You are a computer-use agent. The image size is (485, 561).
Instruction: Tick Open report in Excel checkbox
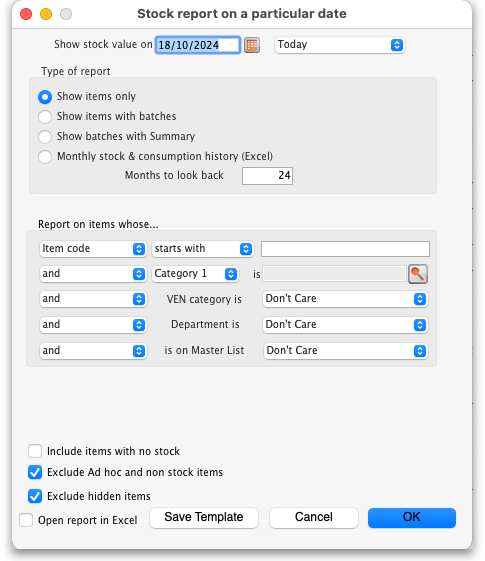click(x=26, y=520)
